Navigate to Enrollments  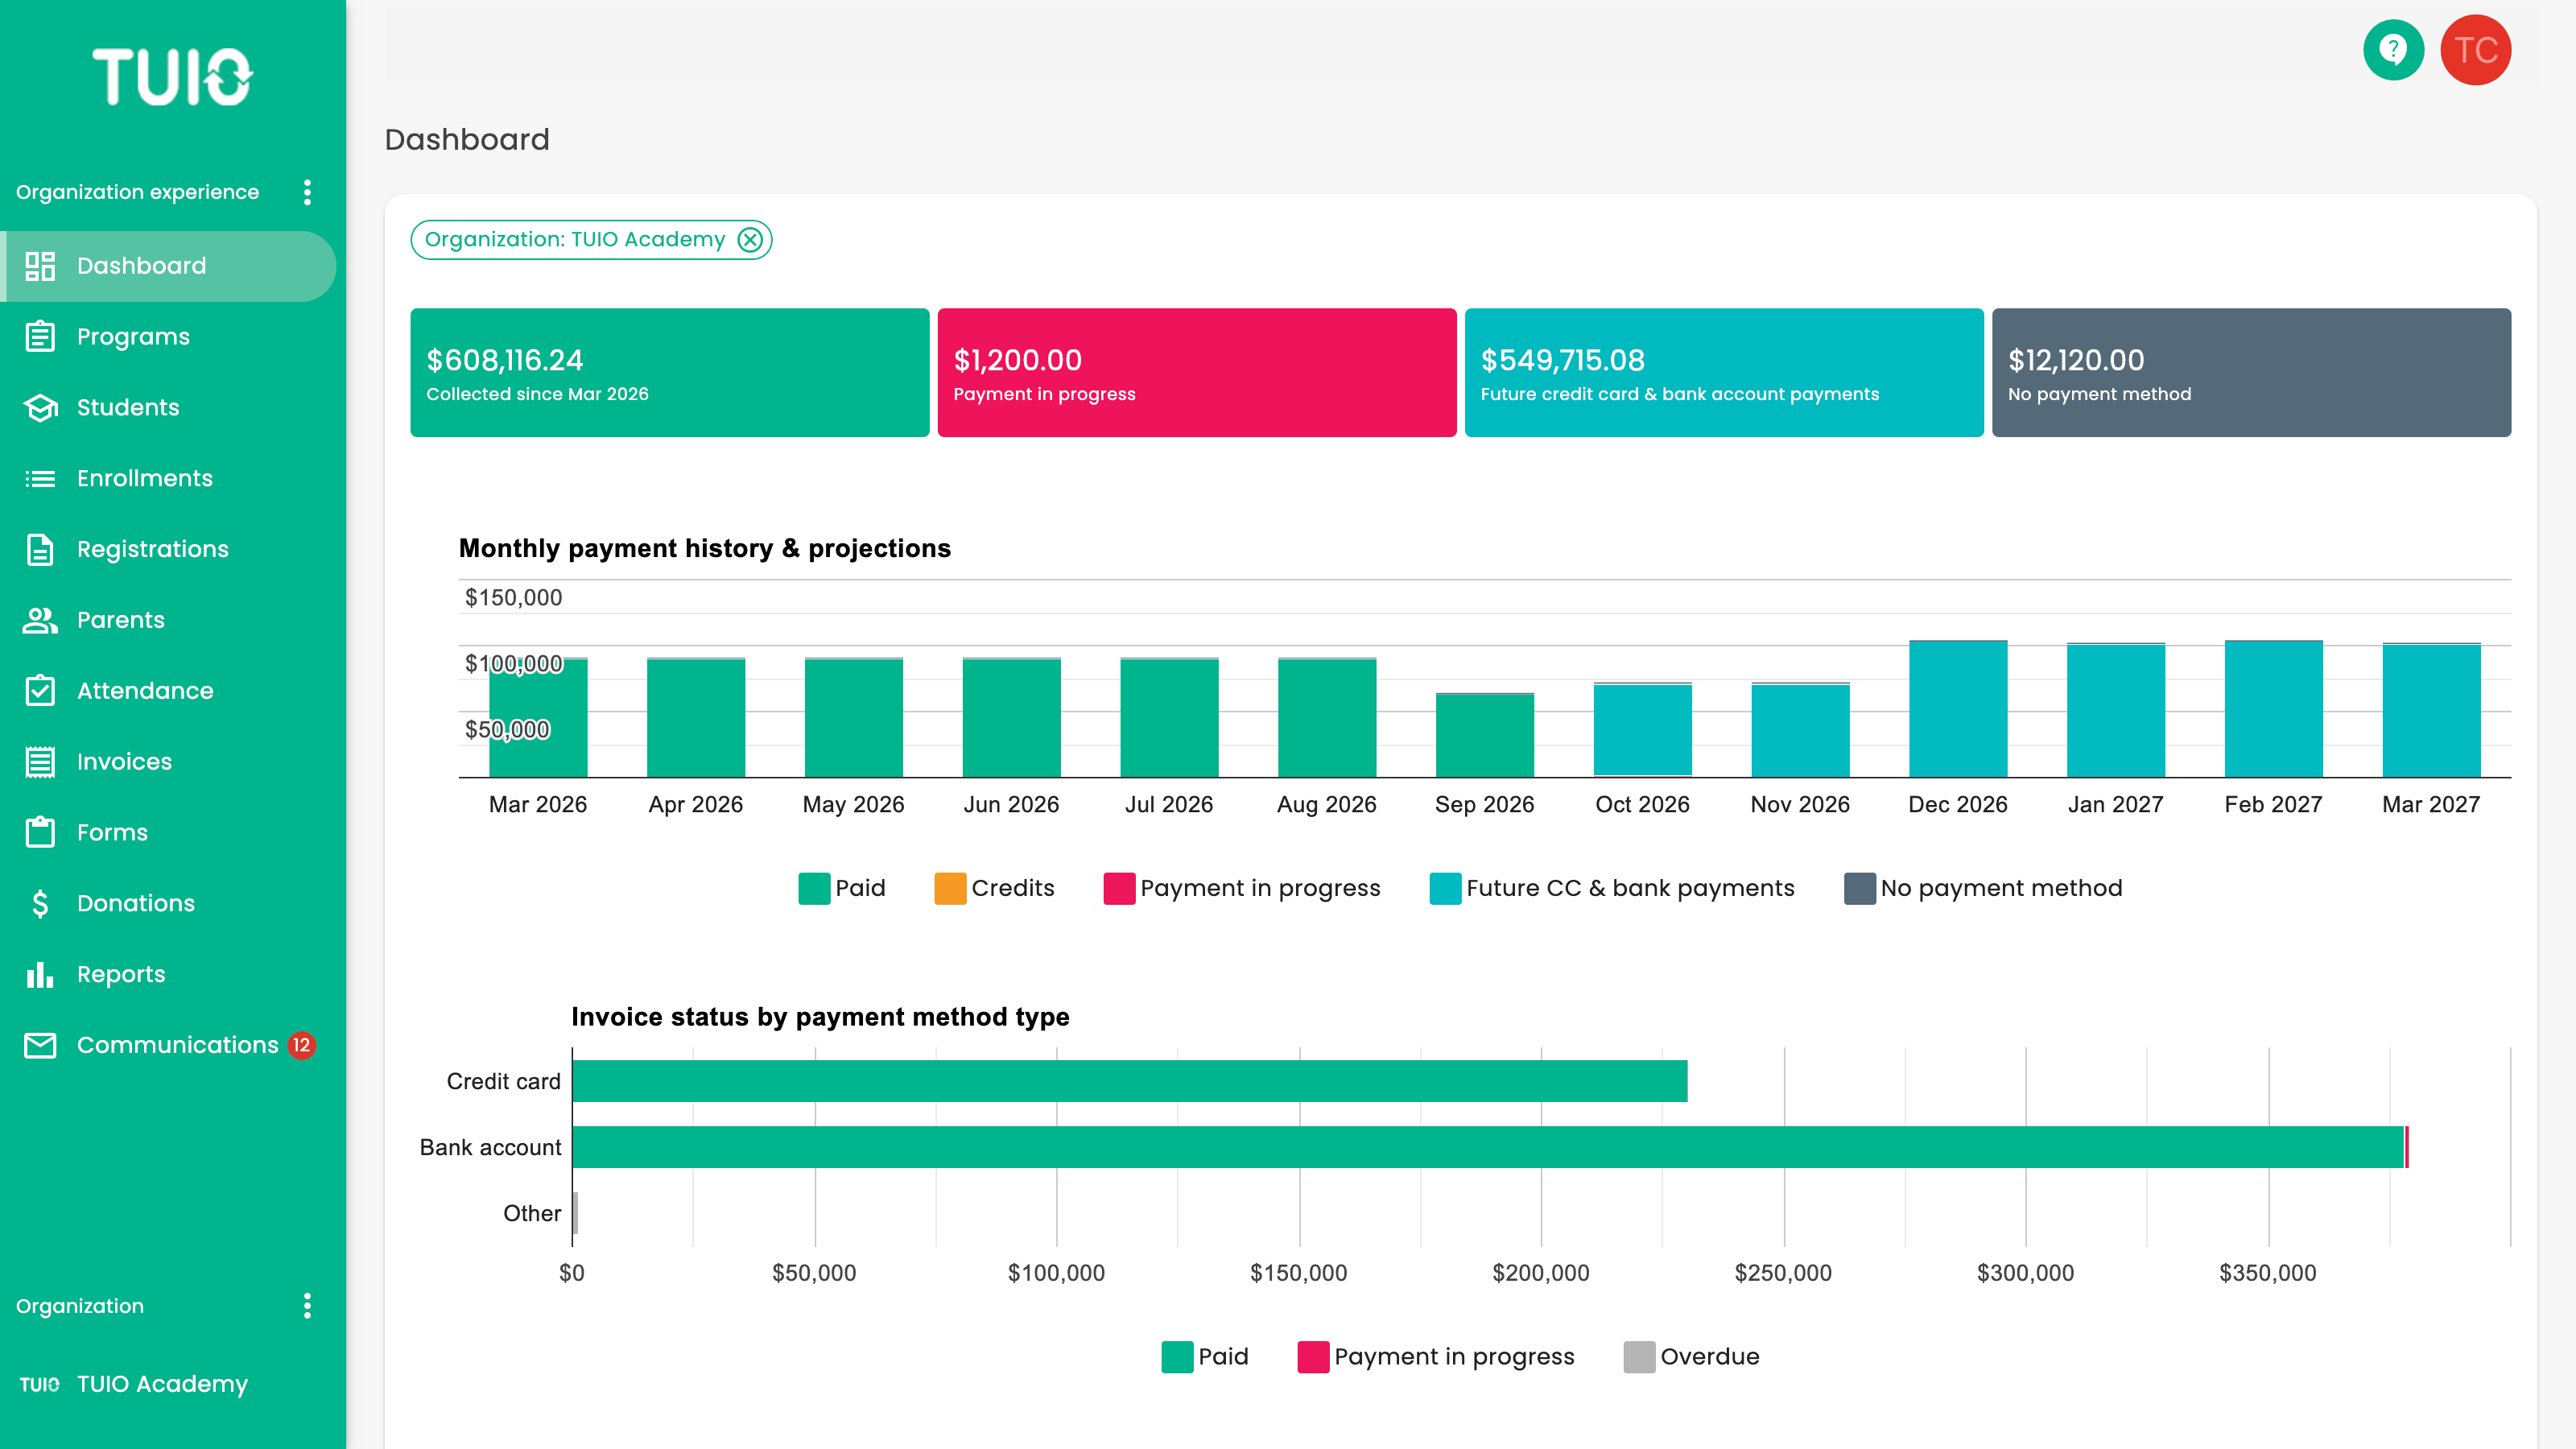(x=170, y=479)
